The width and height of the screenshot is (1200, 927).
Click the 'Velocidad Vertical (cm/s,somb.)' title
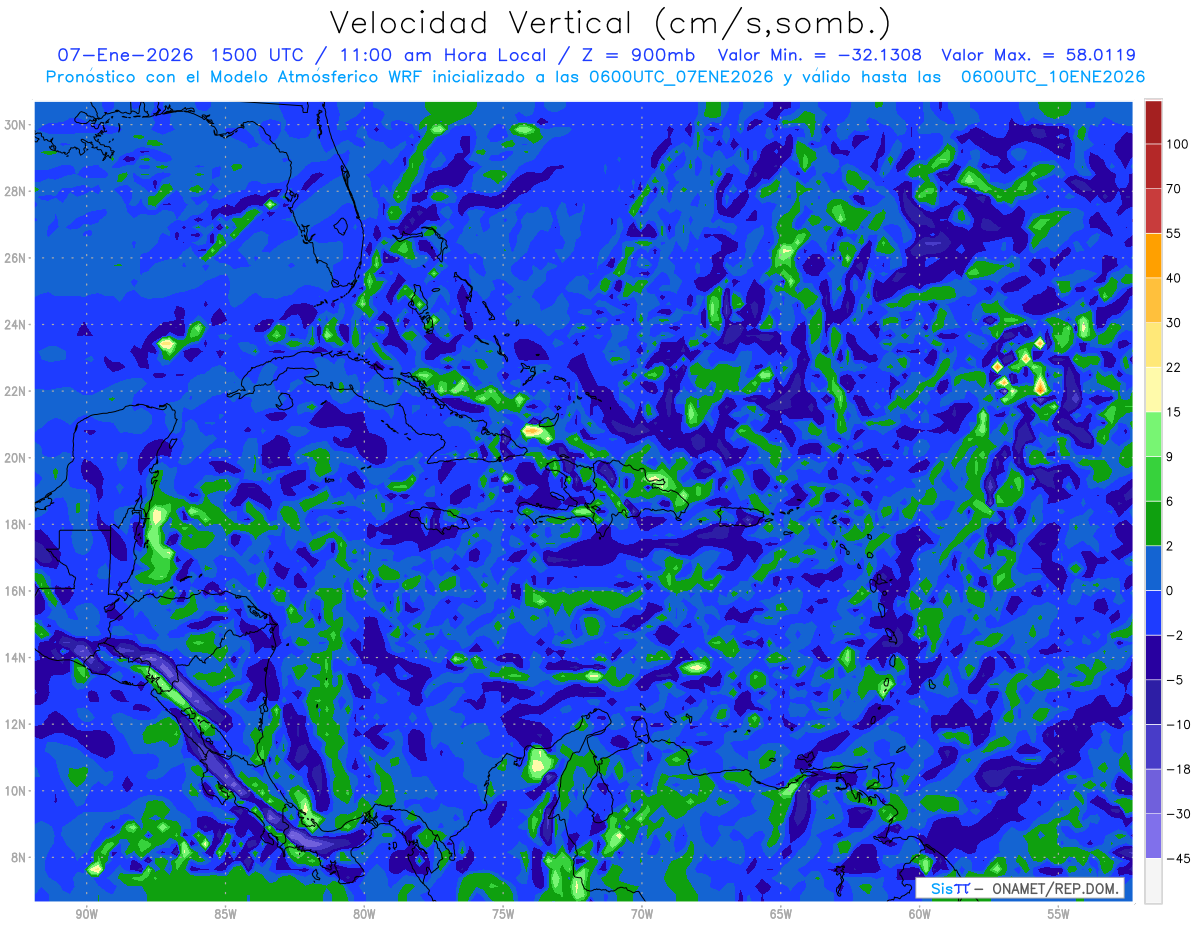(610, 24)
